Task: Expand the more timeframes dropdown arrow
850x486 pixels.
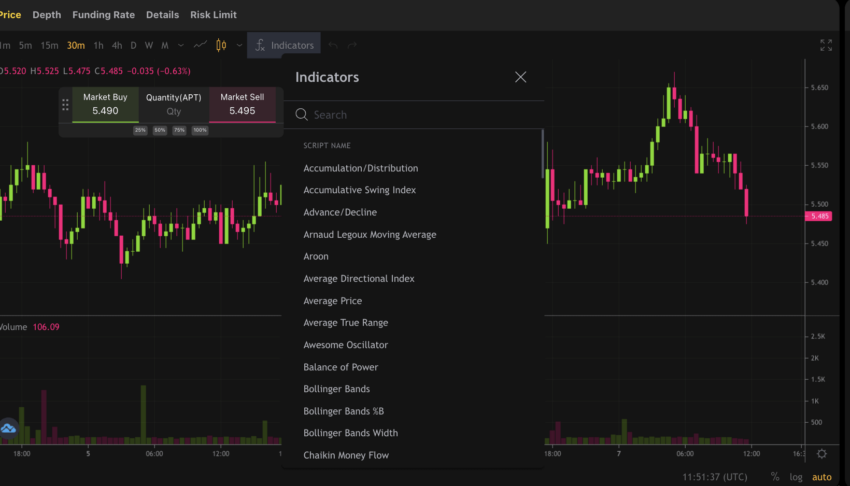Action: (x=181, y=46)
